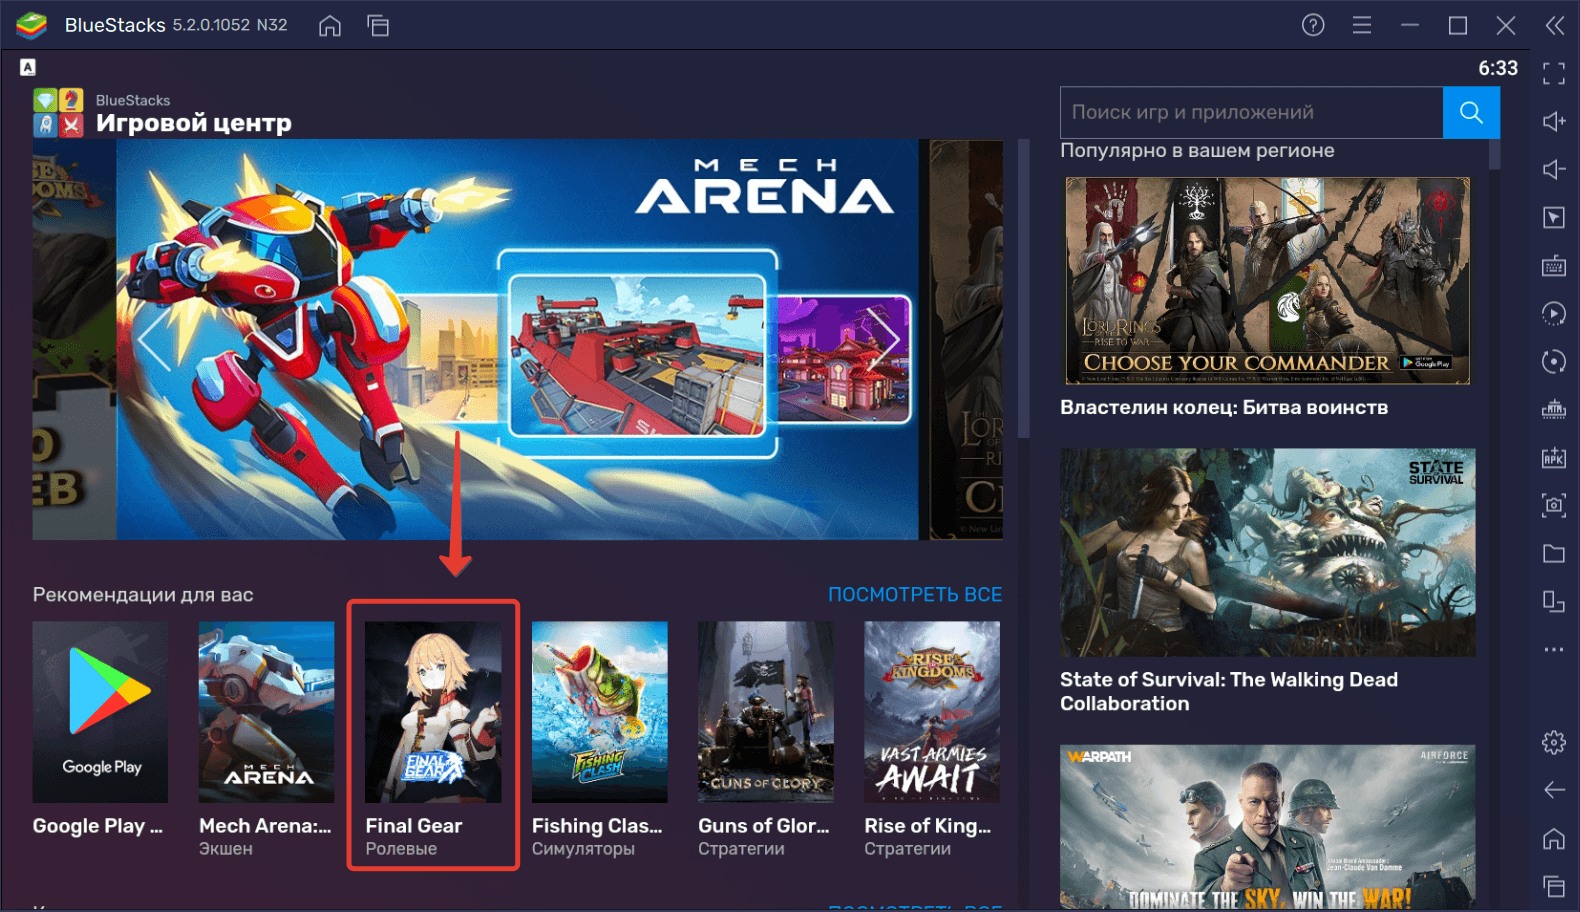The width and height of the screenshot is (1580, 912).
Task: Click the main content vertical scrollbar
Action: point(1023,290)
